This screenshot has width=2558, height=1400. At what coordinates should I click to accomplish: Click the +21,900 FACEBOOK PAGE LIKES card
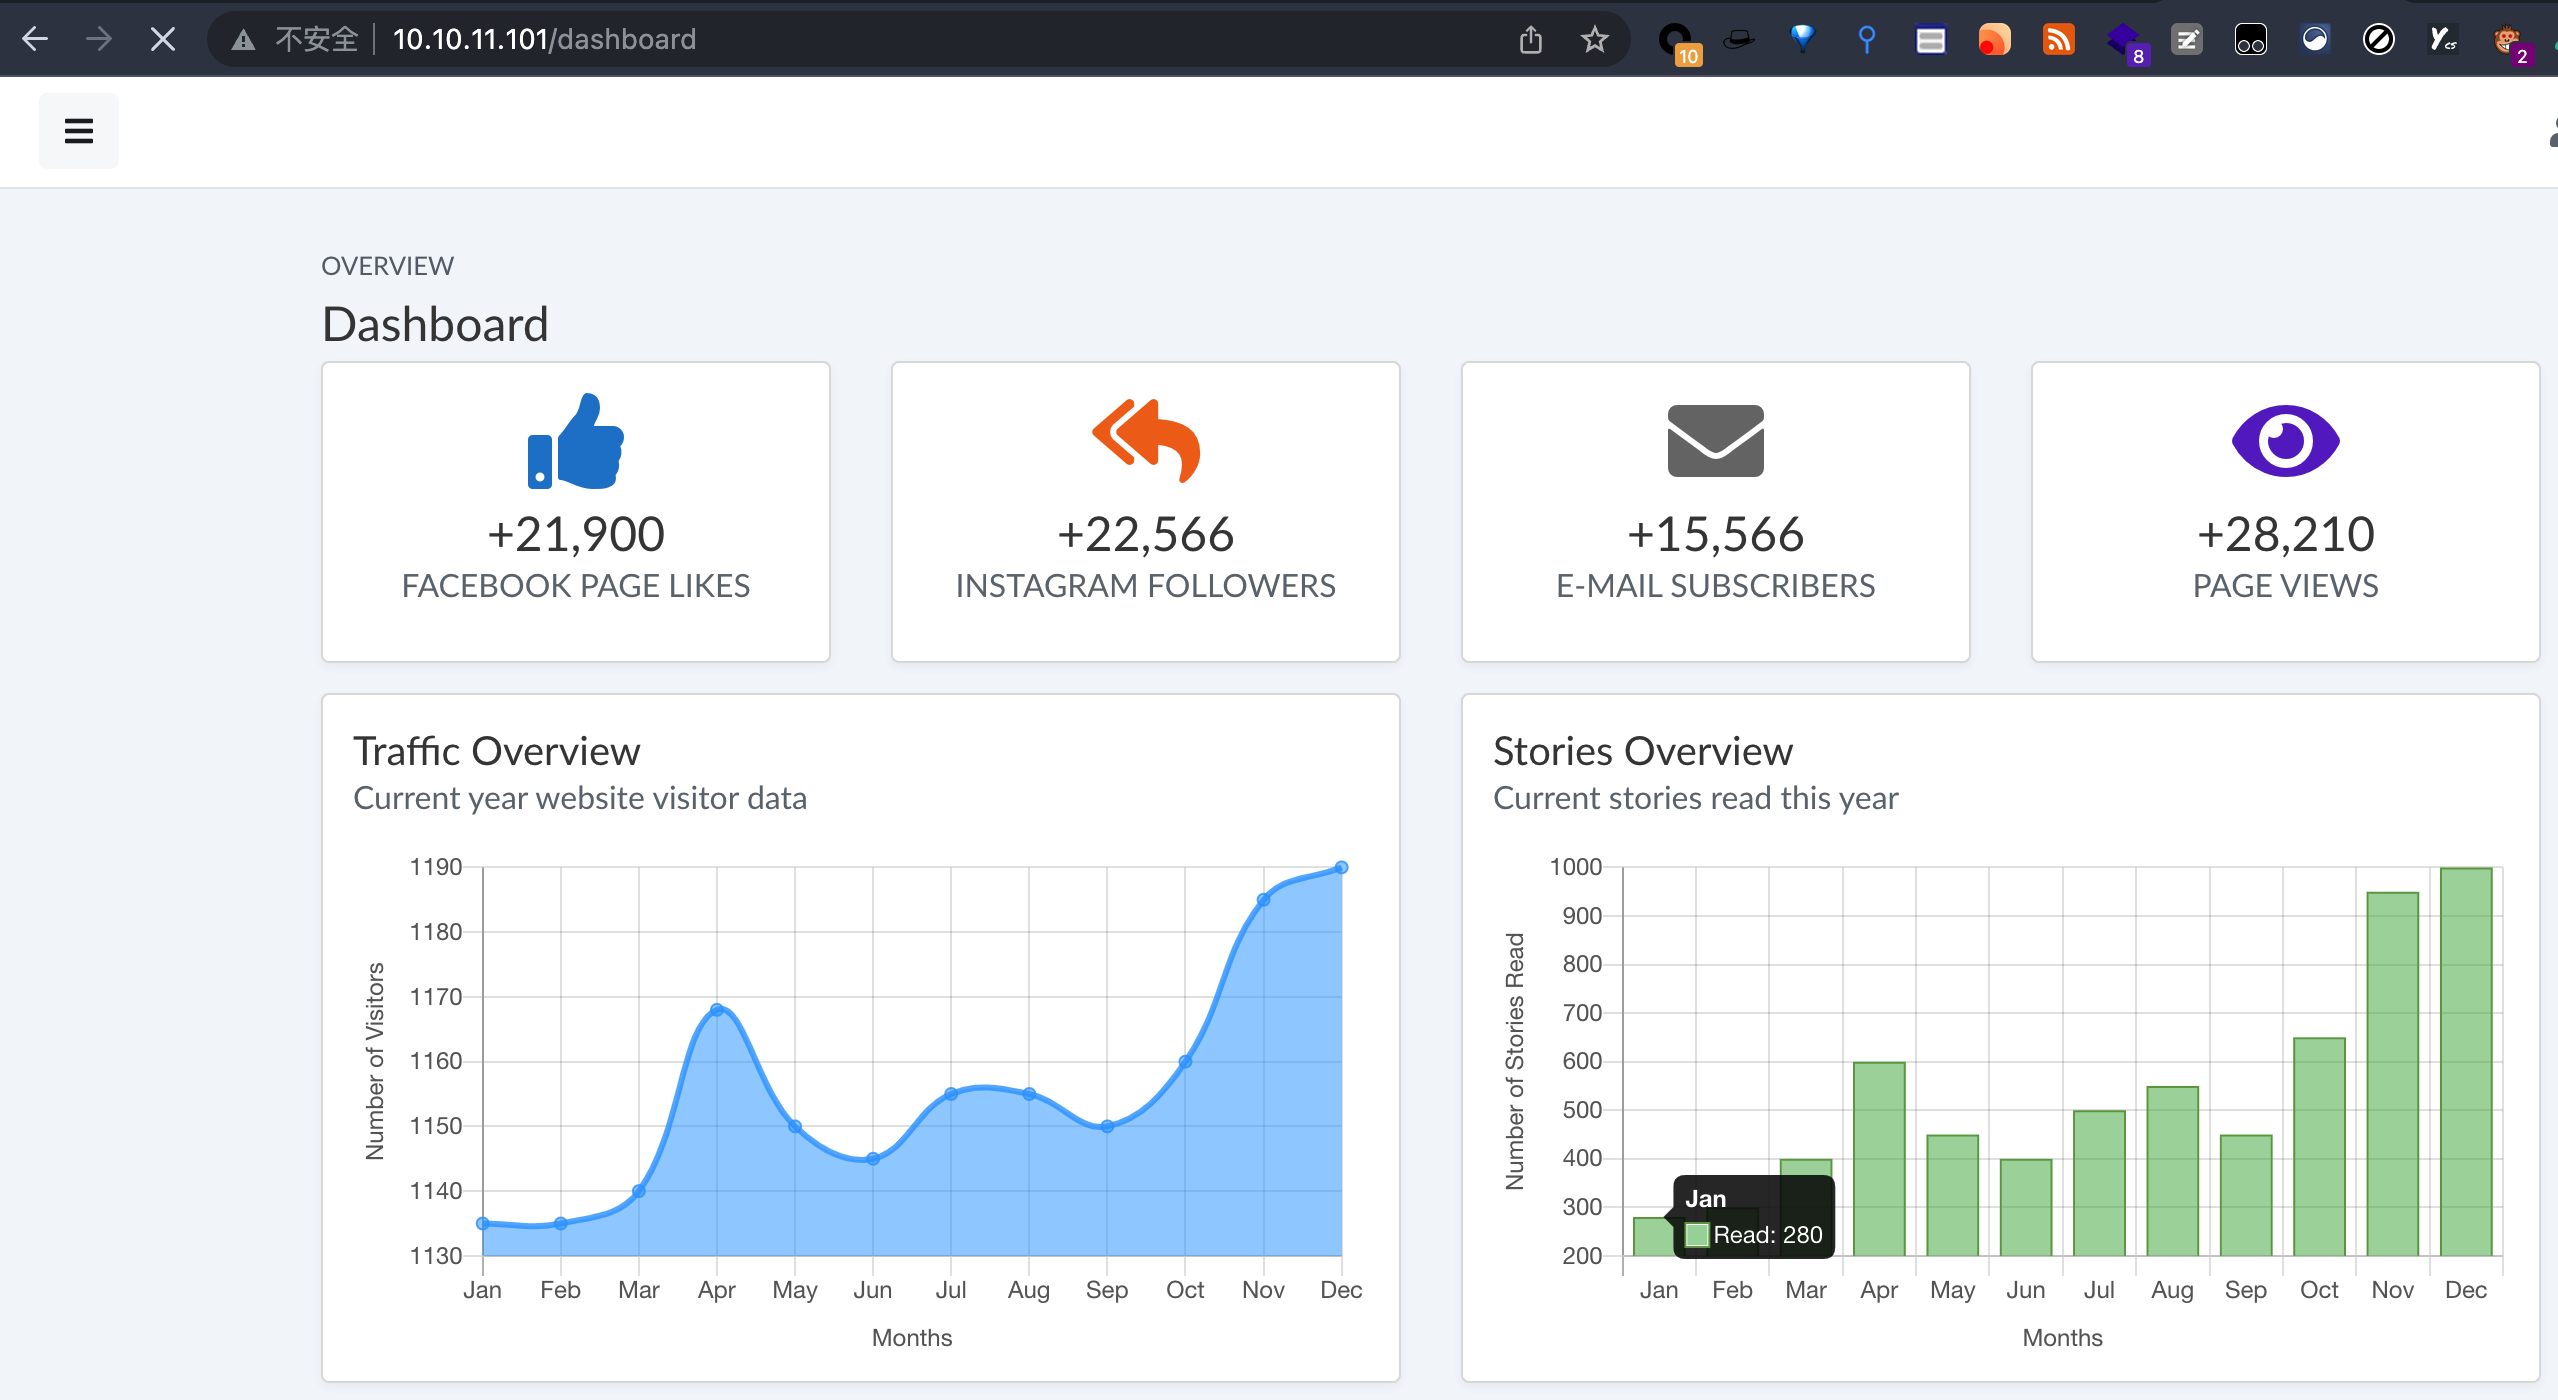click(576, 512)
